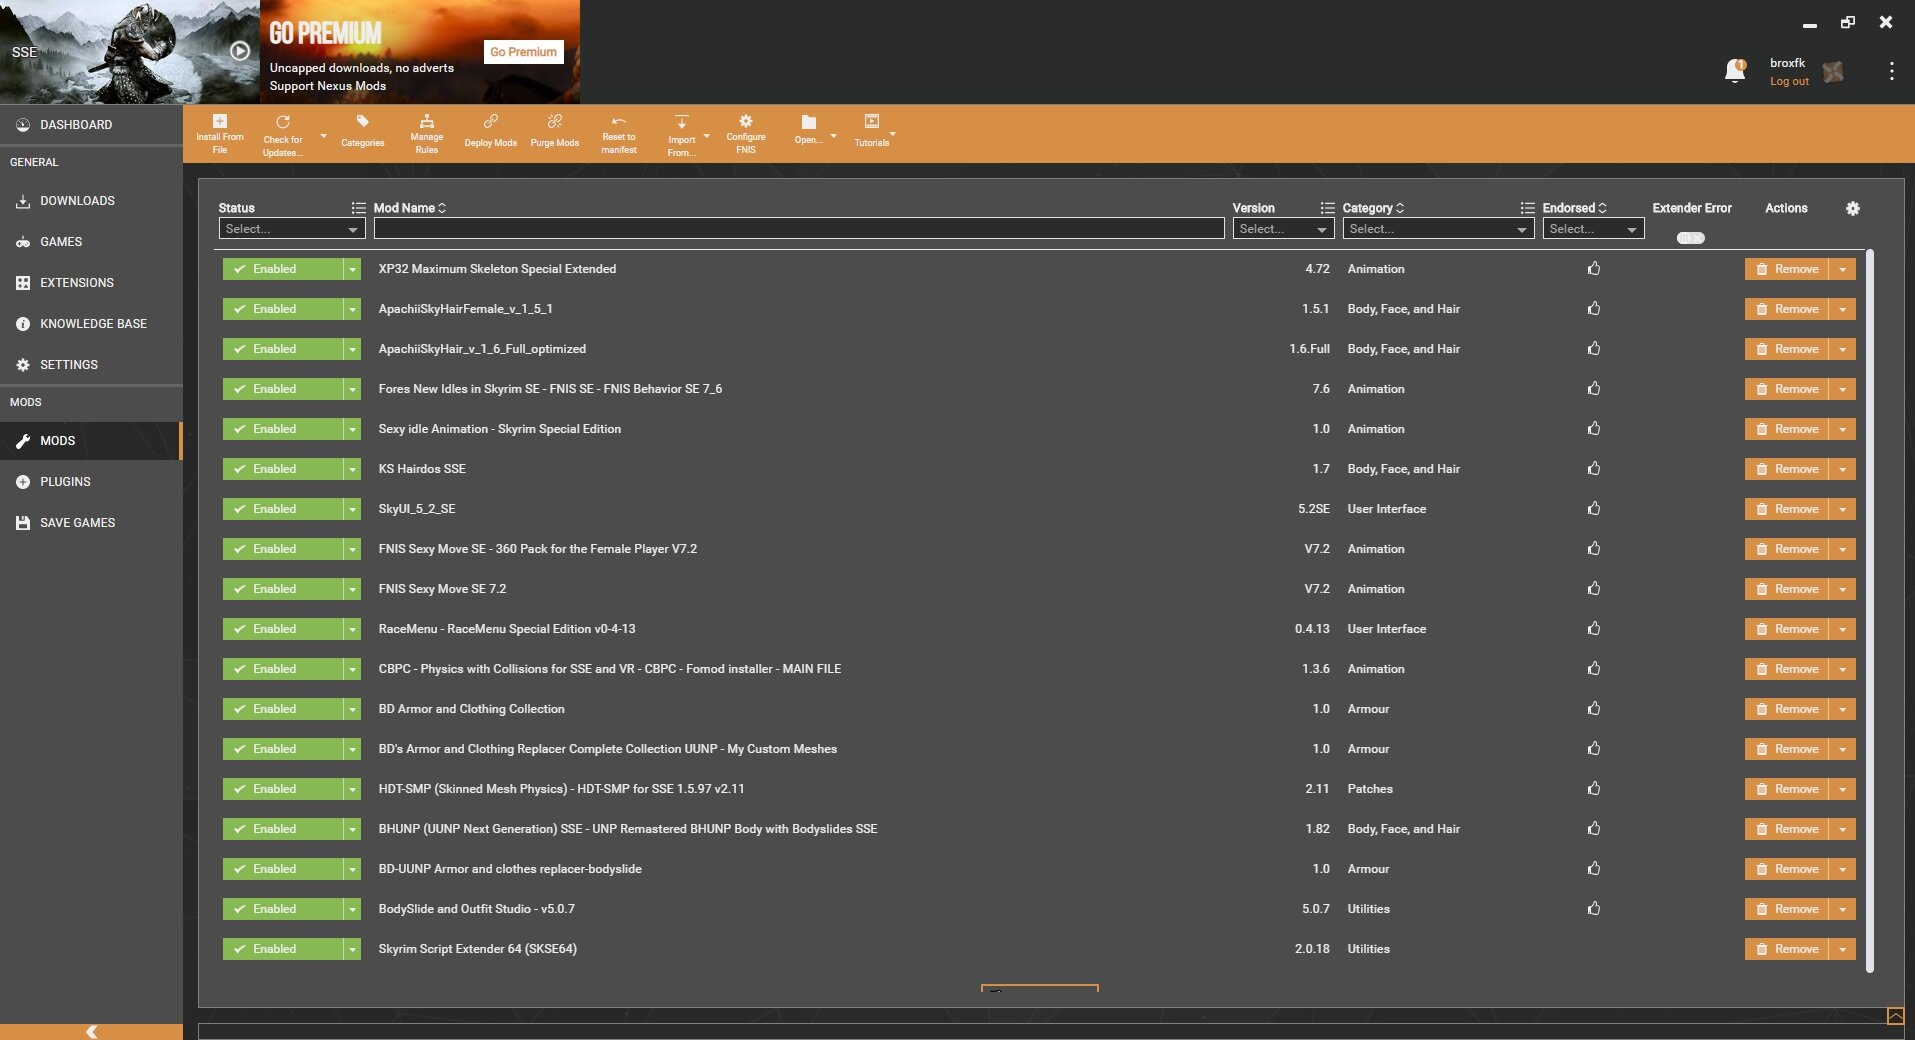
Task: Open table column settings gear
Action: (x=1852, y=208)
